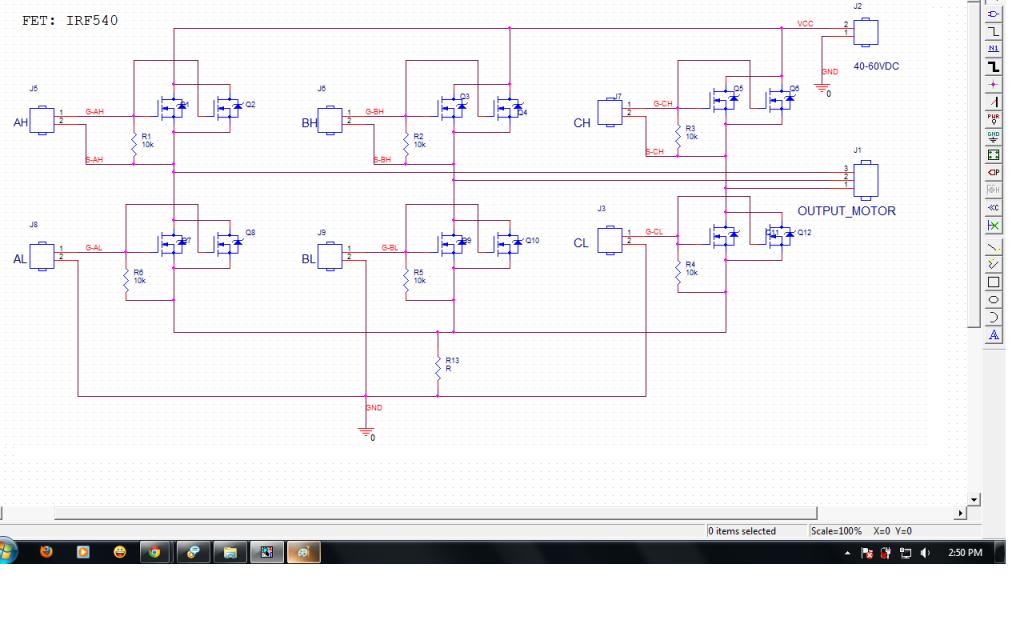
Task: Show hidden system tray icons
Action: (x=847, y=553)
